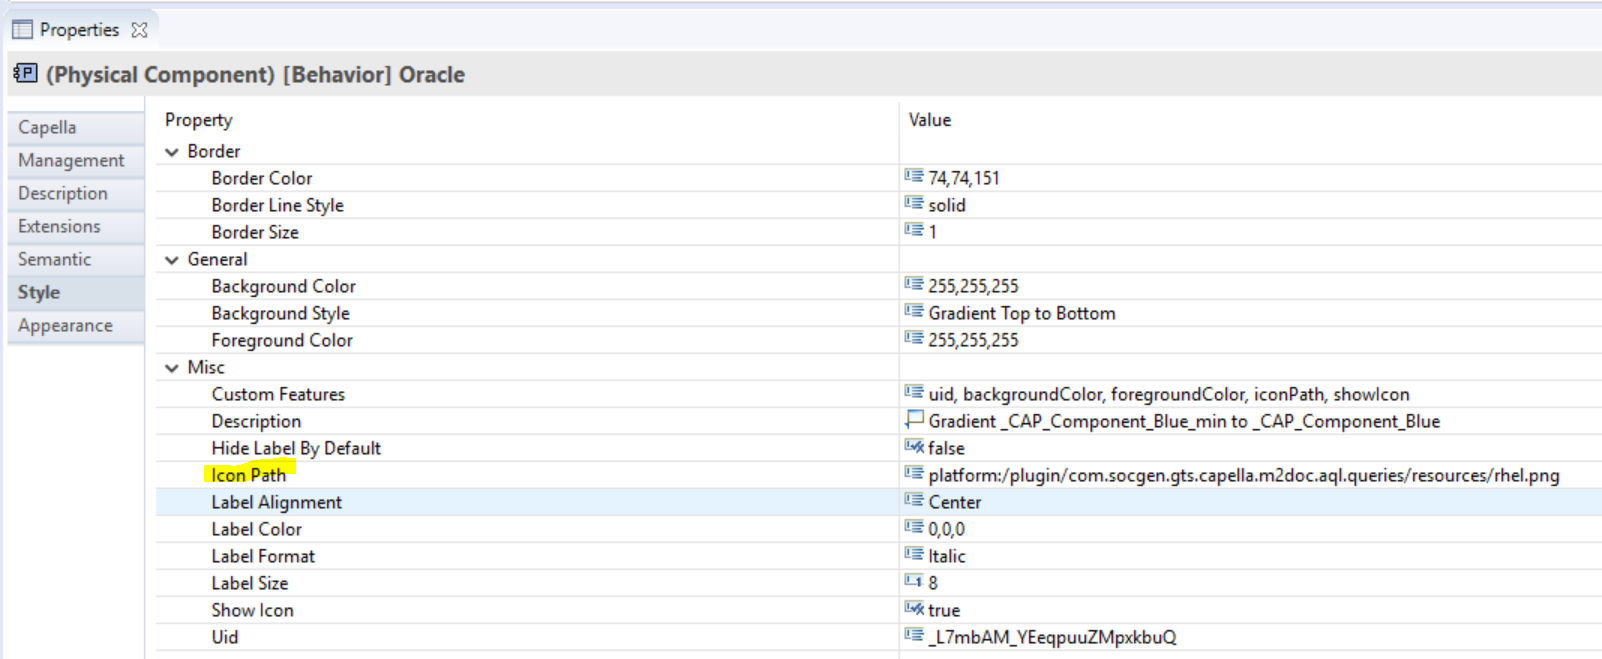Select the Border group row
1602x659 pixels.
878,151
